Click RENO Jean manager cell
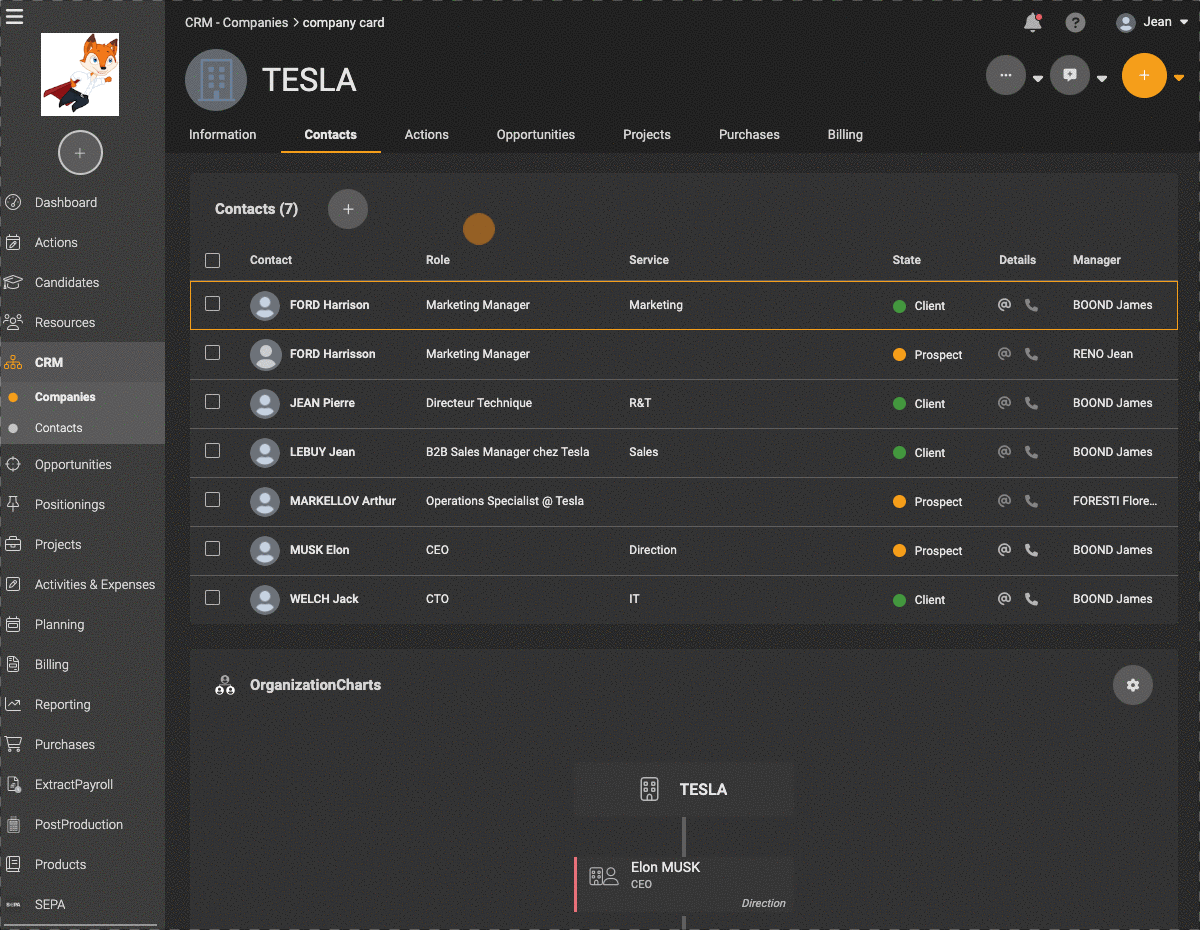The width and height of the screenshot is (1200, 930). pos(1103,354)
